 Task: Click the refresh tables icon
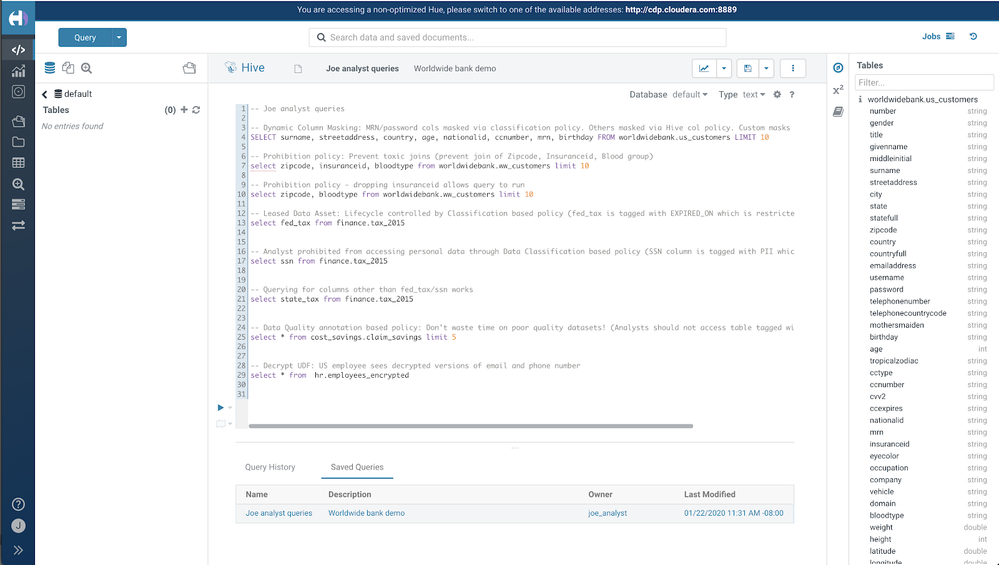pos(196,110)
